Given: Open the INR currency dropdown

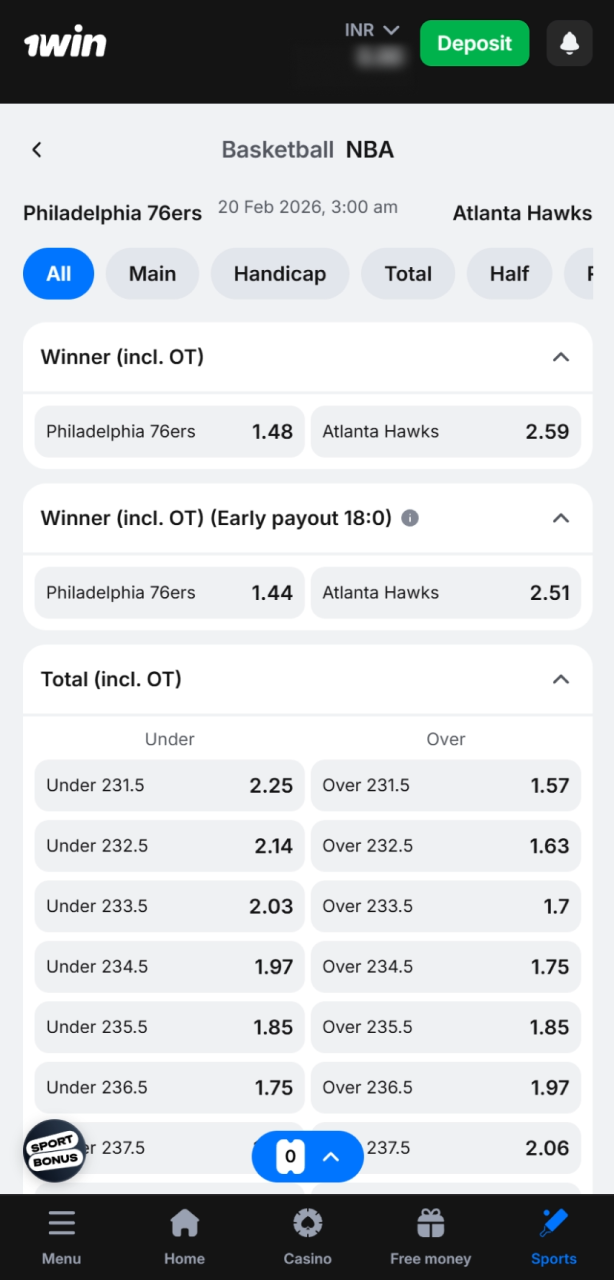Looking at the screenshot, I should (x=372, y=30).
